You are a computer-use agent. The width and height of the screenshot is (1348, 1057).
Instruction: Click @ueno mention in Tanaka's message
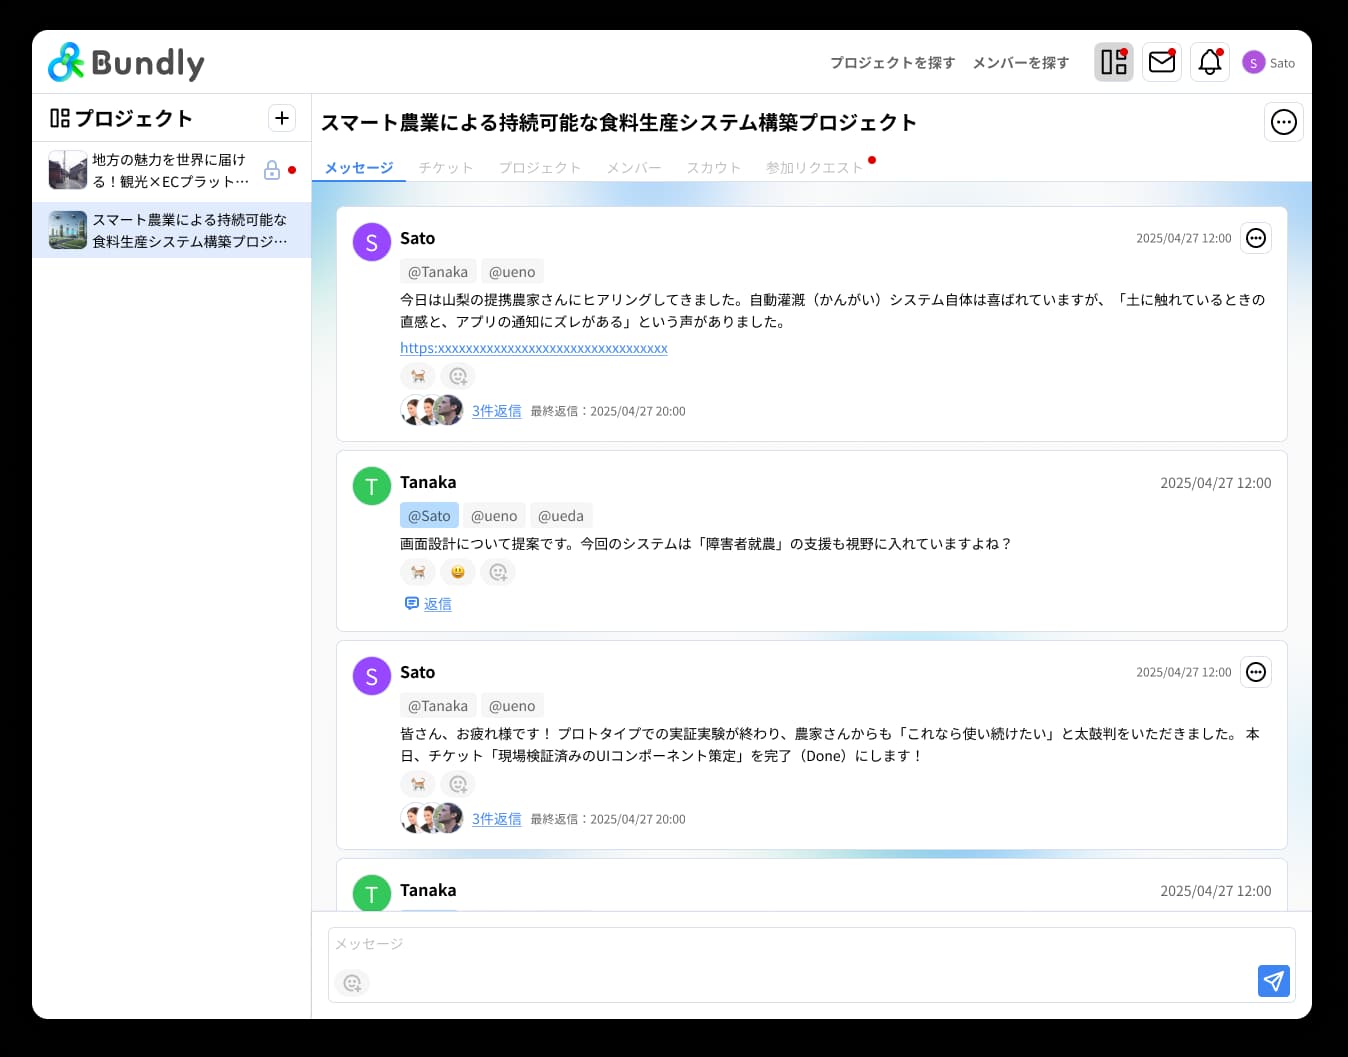494,516
